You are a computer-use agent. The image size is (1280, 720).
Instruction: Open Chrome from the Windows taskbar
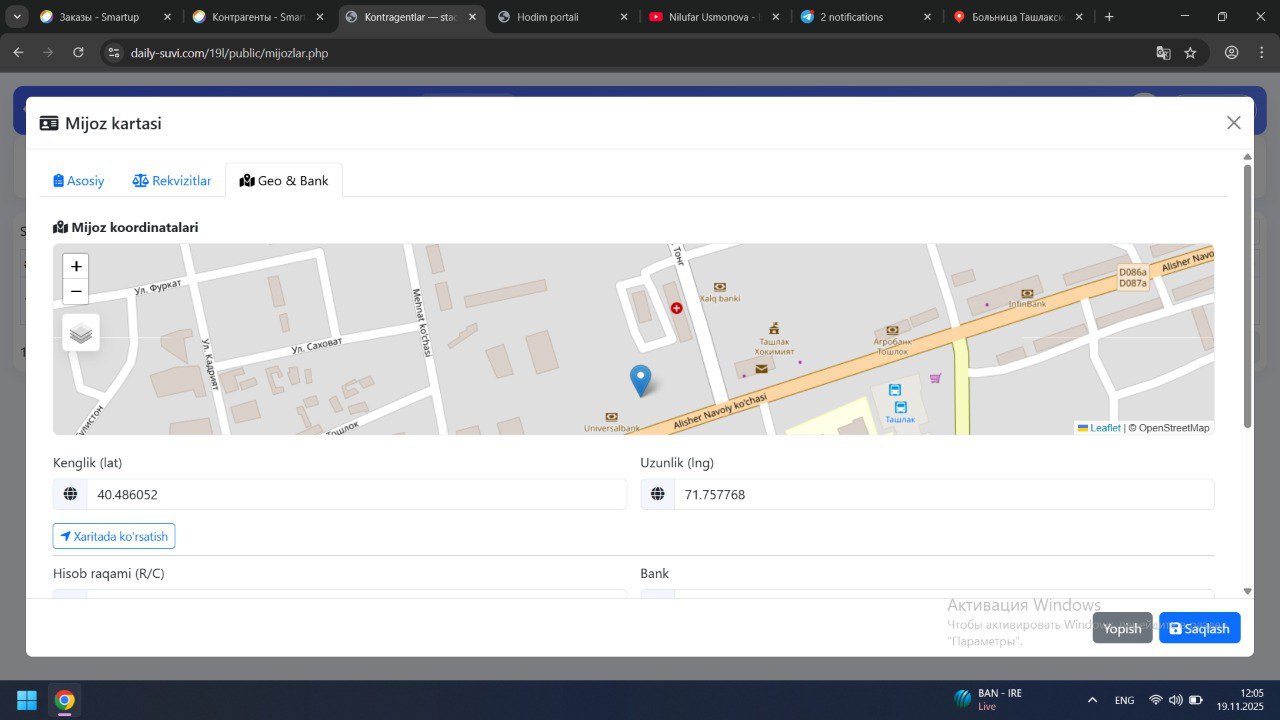pos(65,700)
